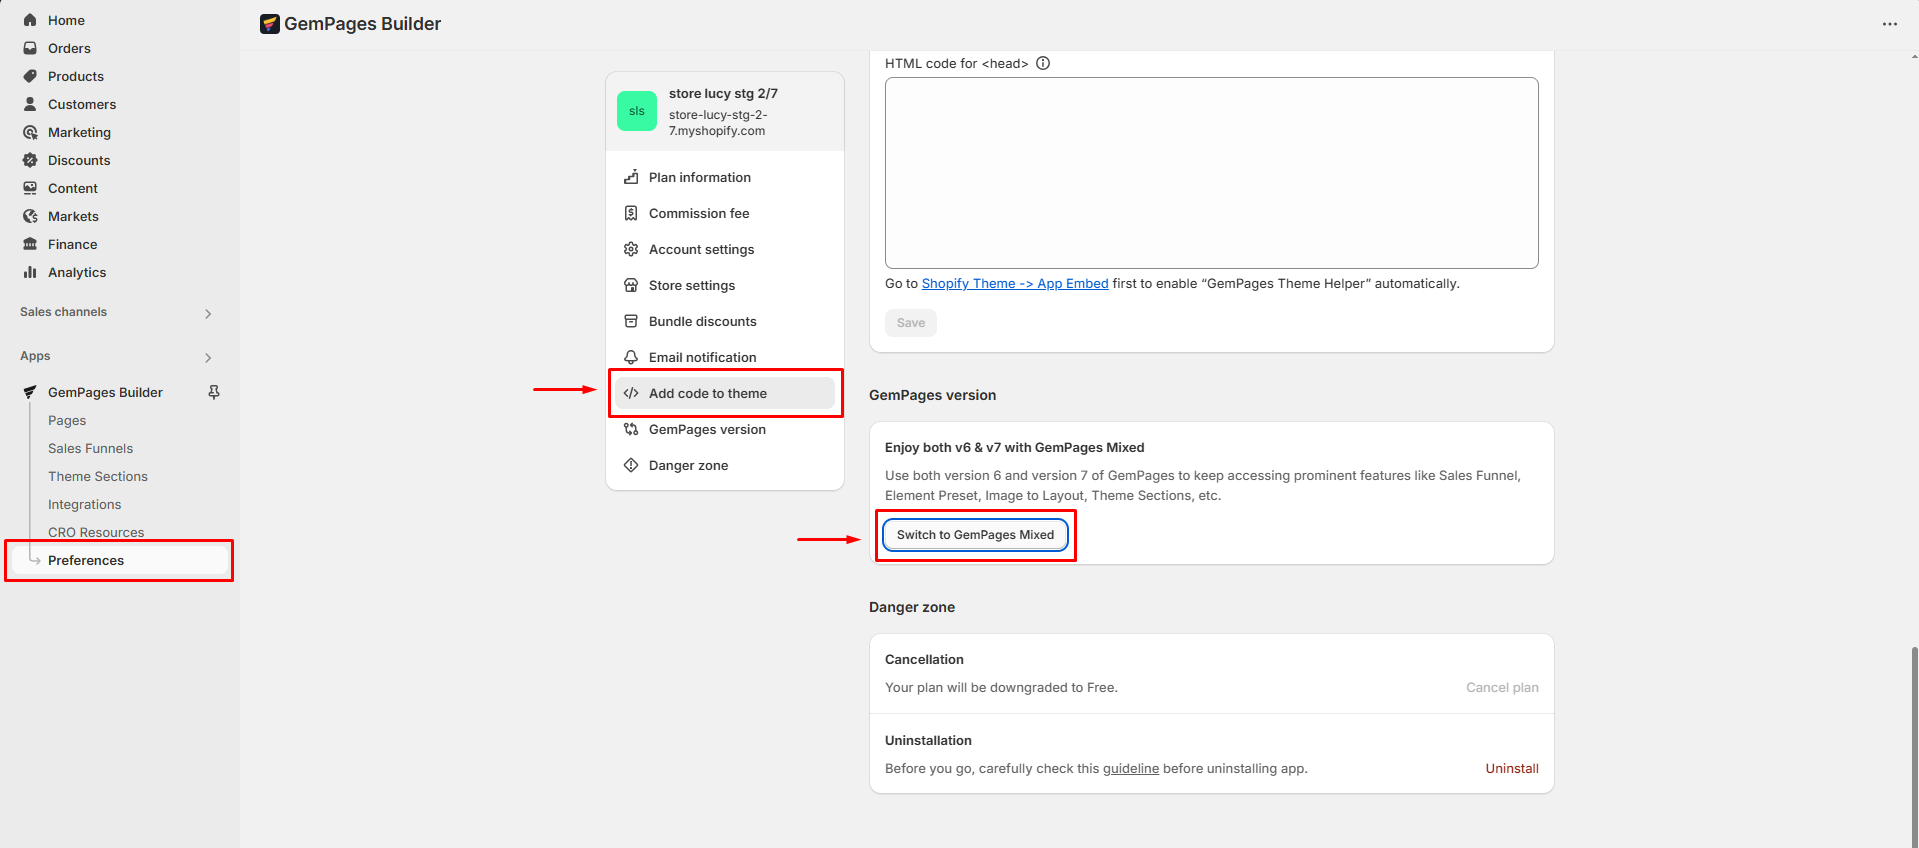This screenshot has height=848, width=1919.
Task: Go to Danger zone menu item
Action: tap(688, 465)
